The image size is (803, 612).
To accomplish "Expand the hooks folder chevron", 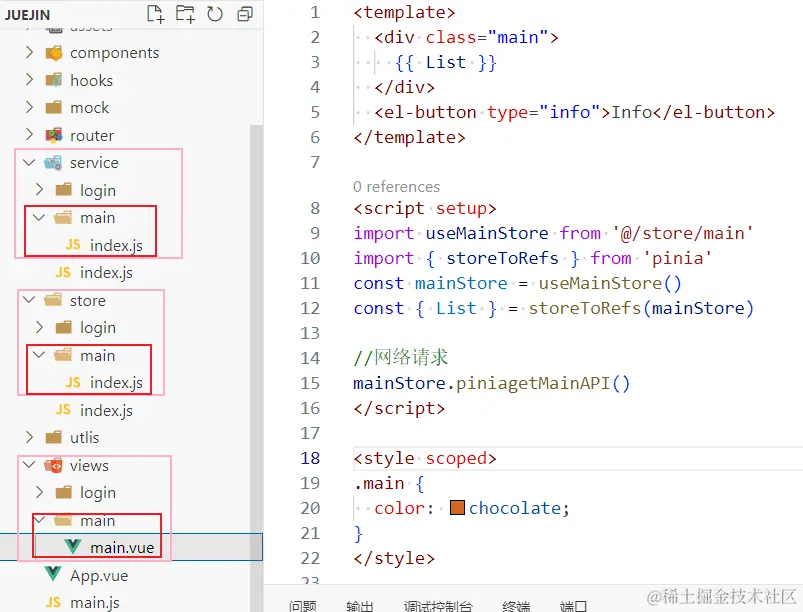I will pos(29,79).
